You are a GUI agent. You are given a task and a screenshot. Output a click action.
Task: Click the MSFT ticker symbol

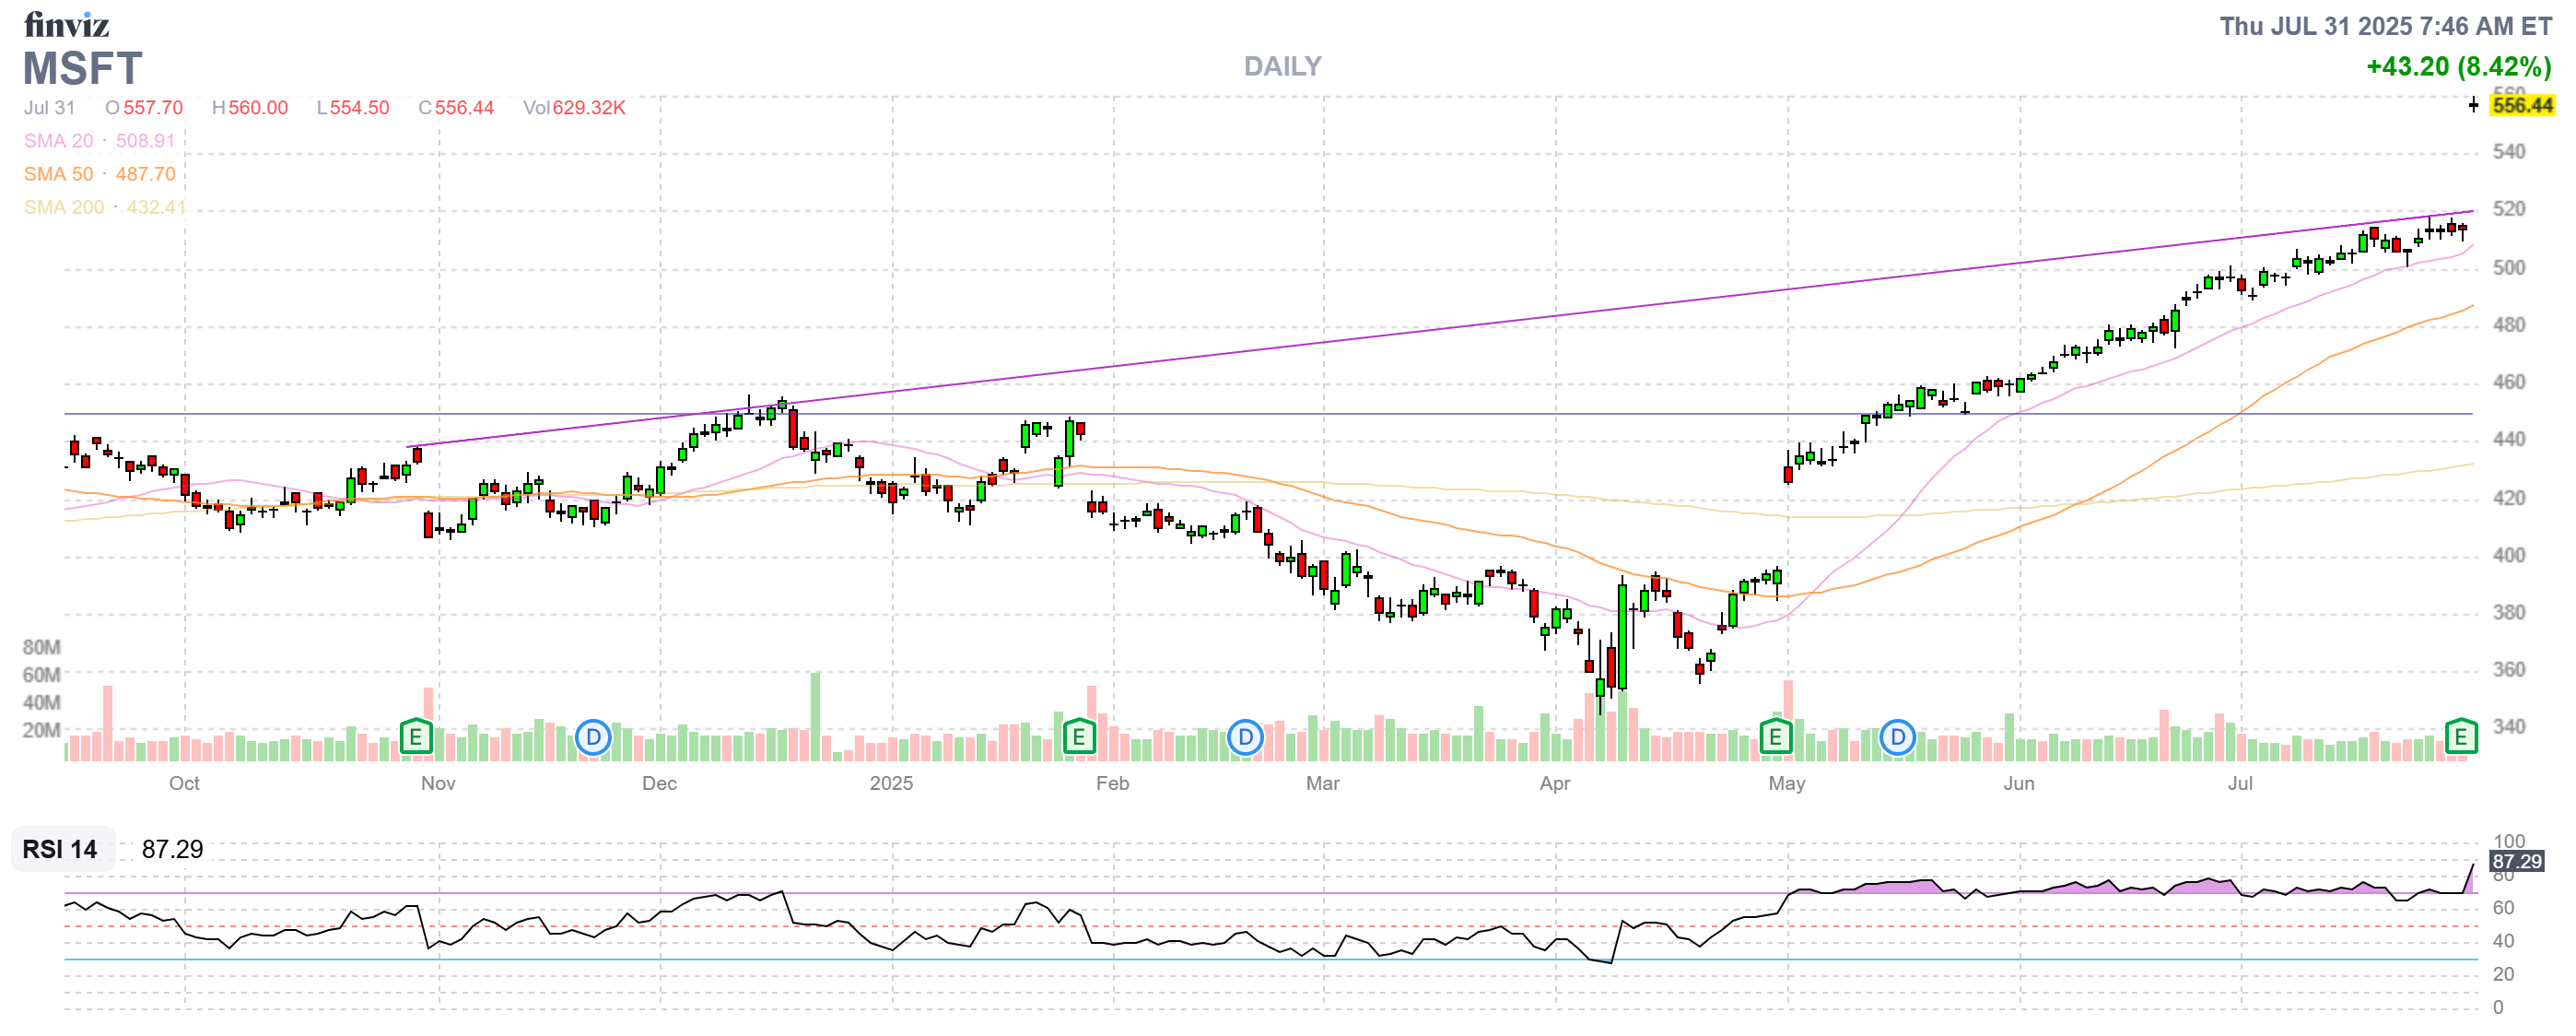point(82,68)
